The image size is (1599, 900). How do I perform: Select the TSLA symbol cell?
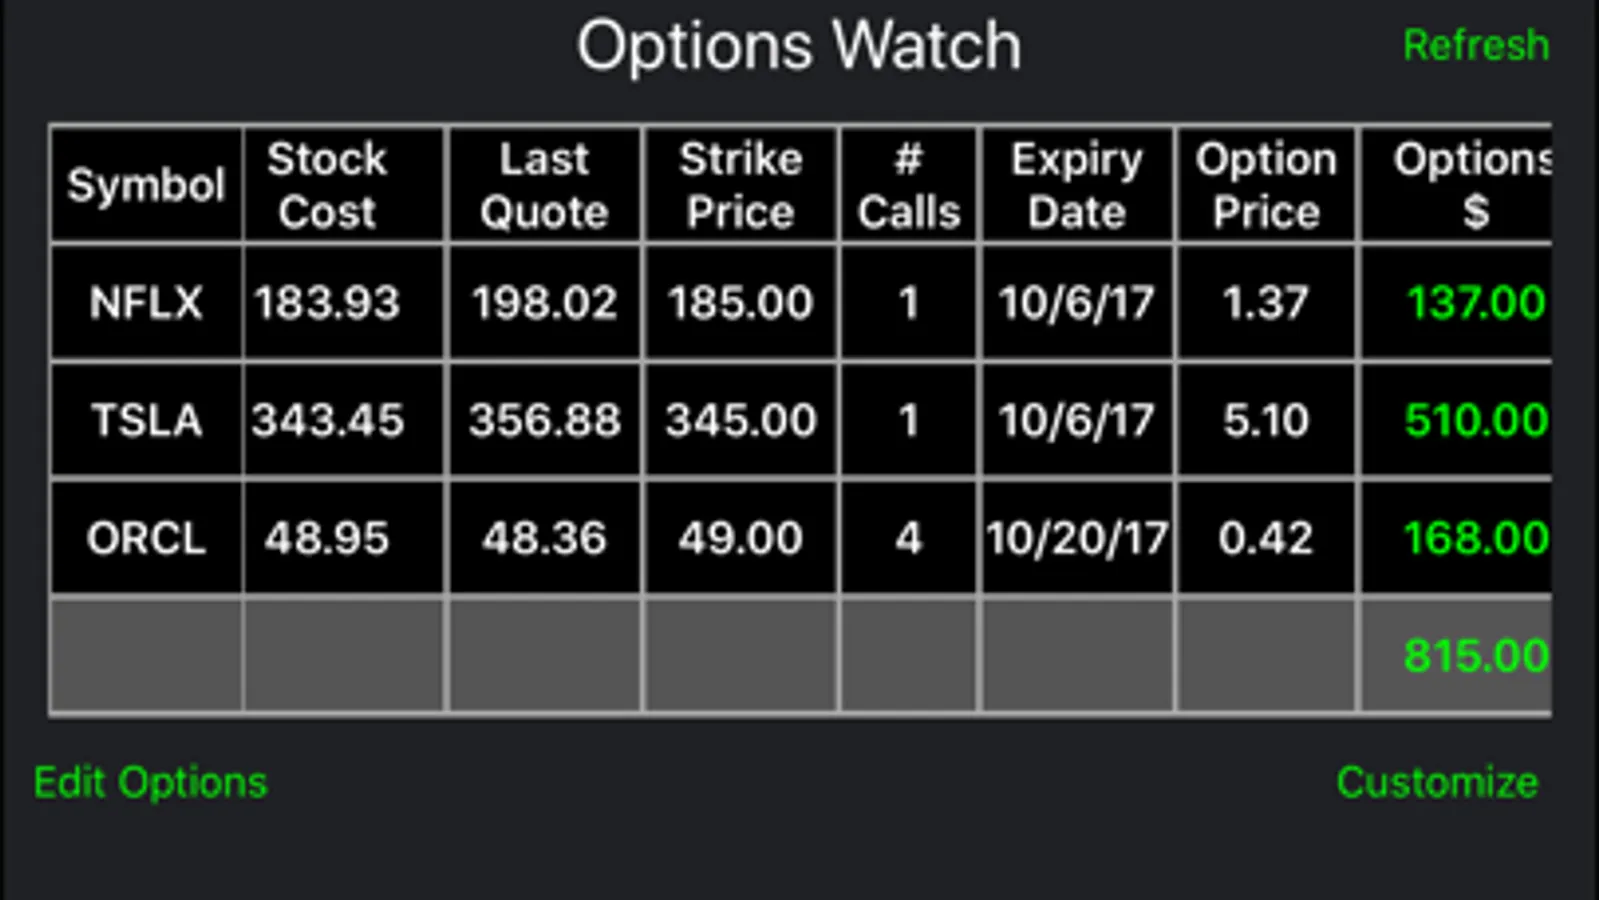(146, 420)
